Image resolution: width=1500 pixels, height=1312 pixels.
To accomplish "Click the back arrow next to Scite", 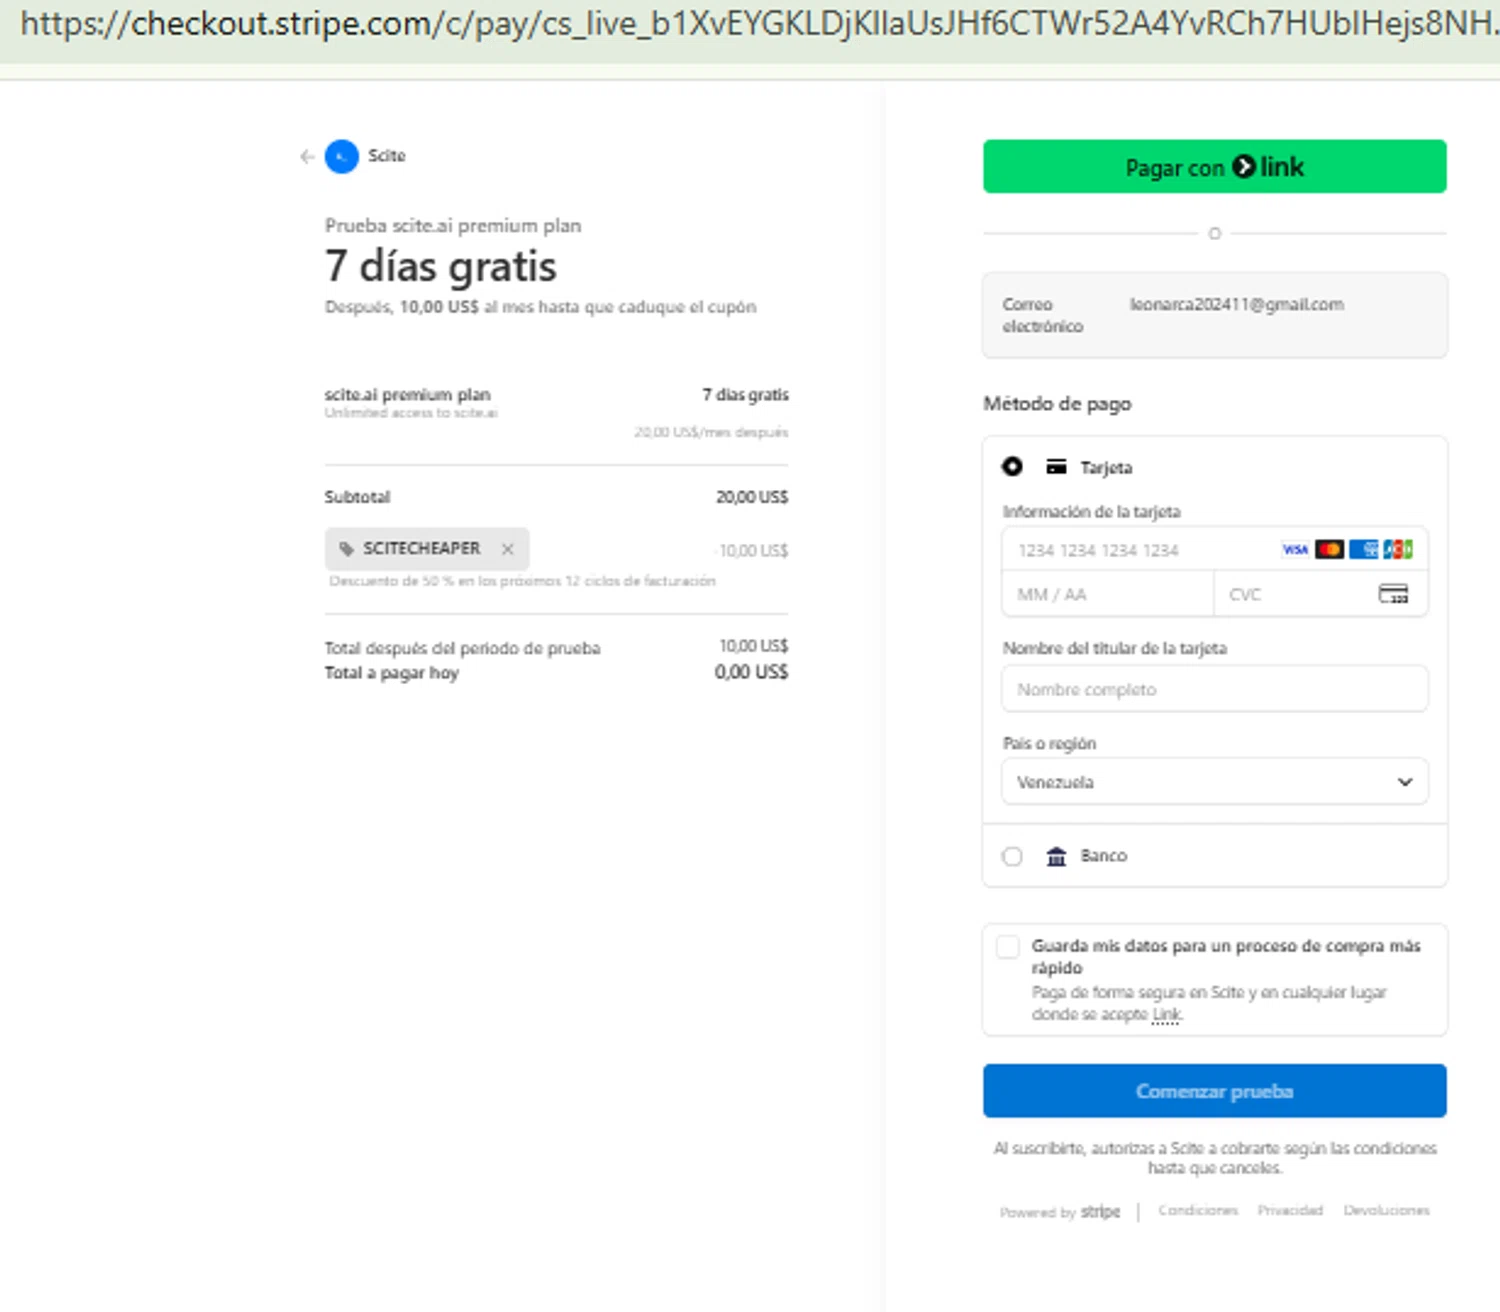I will pos(307,156).
